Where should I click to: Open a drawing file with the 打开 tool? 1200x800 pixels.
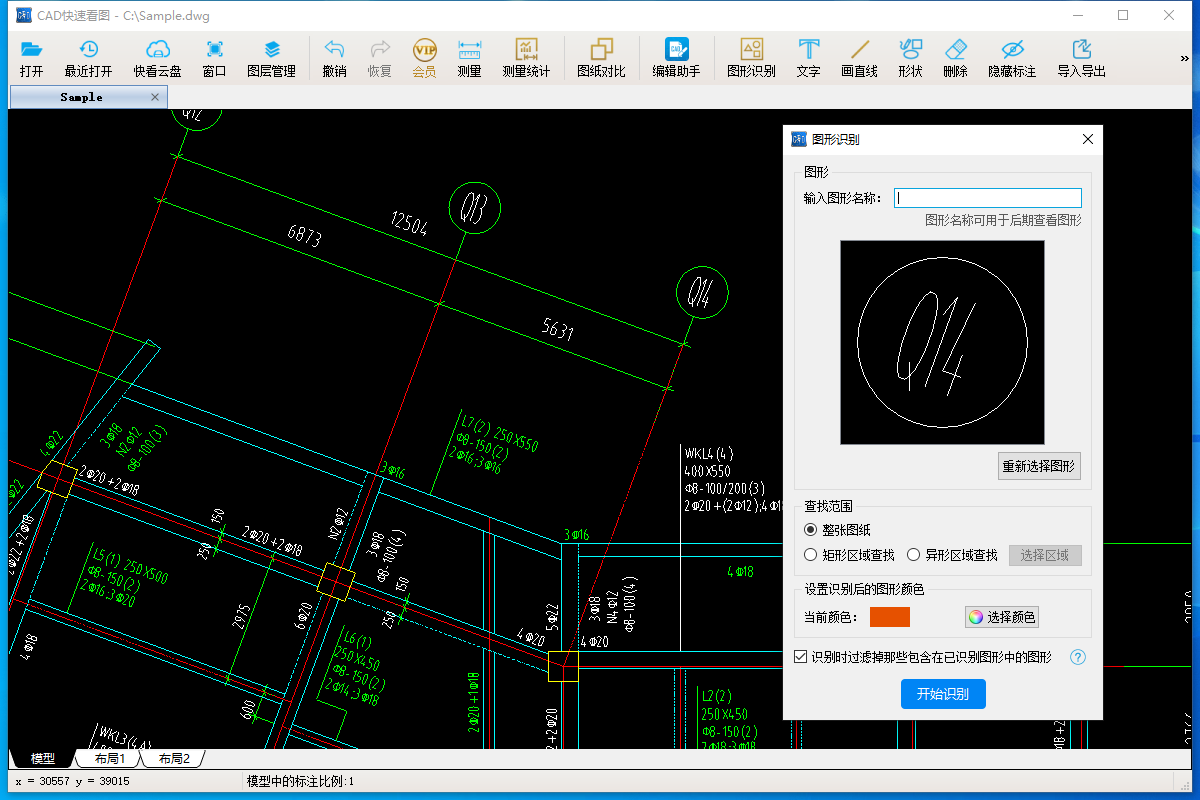(31, 57)
